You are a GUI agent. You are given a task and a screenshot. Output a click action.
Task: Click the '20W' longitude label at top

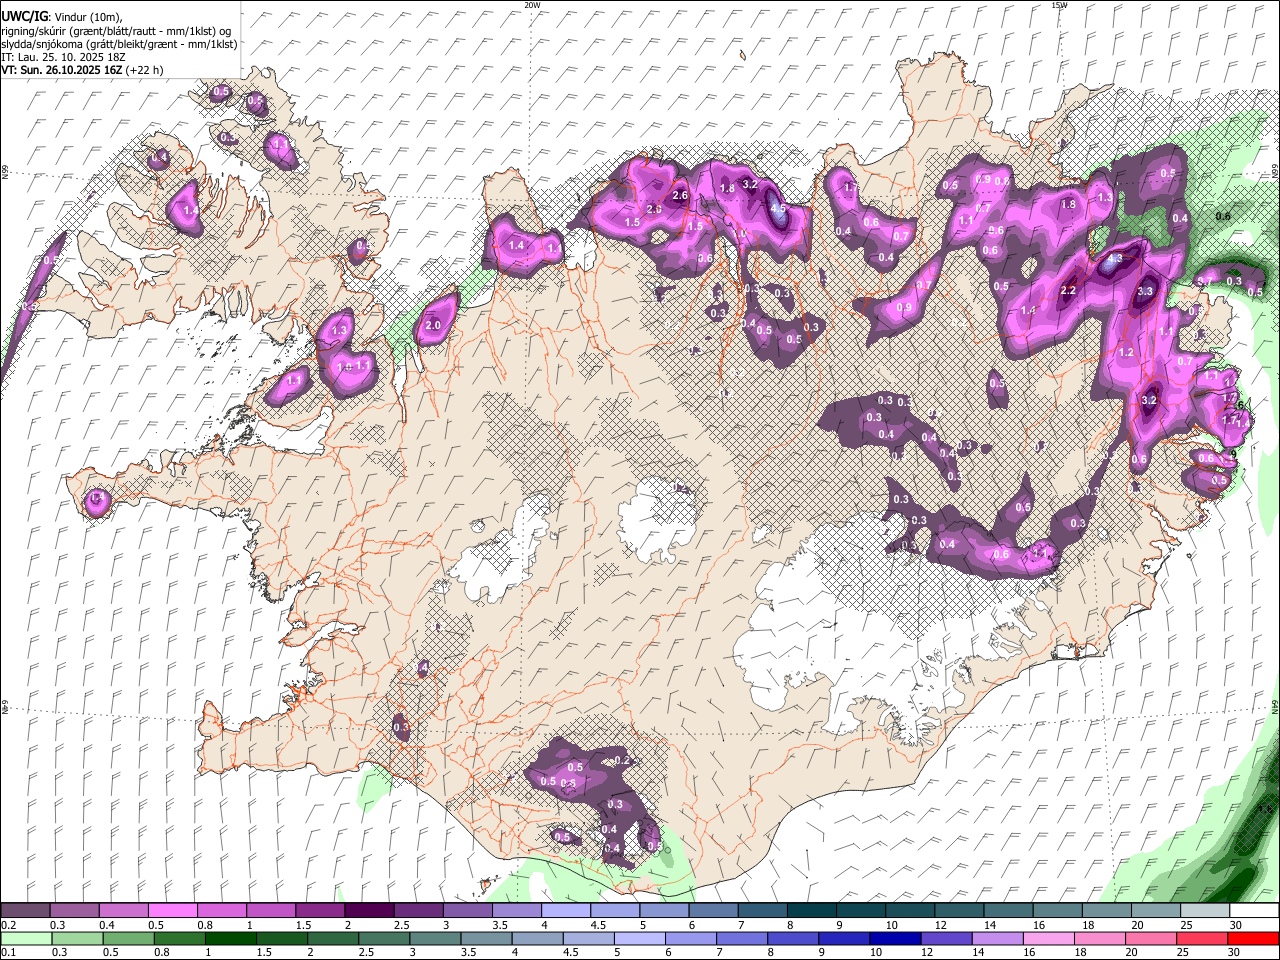coord(532,5)
